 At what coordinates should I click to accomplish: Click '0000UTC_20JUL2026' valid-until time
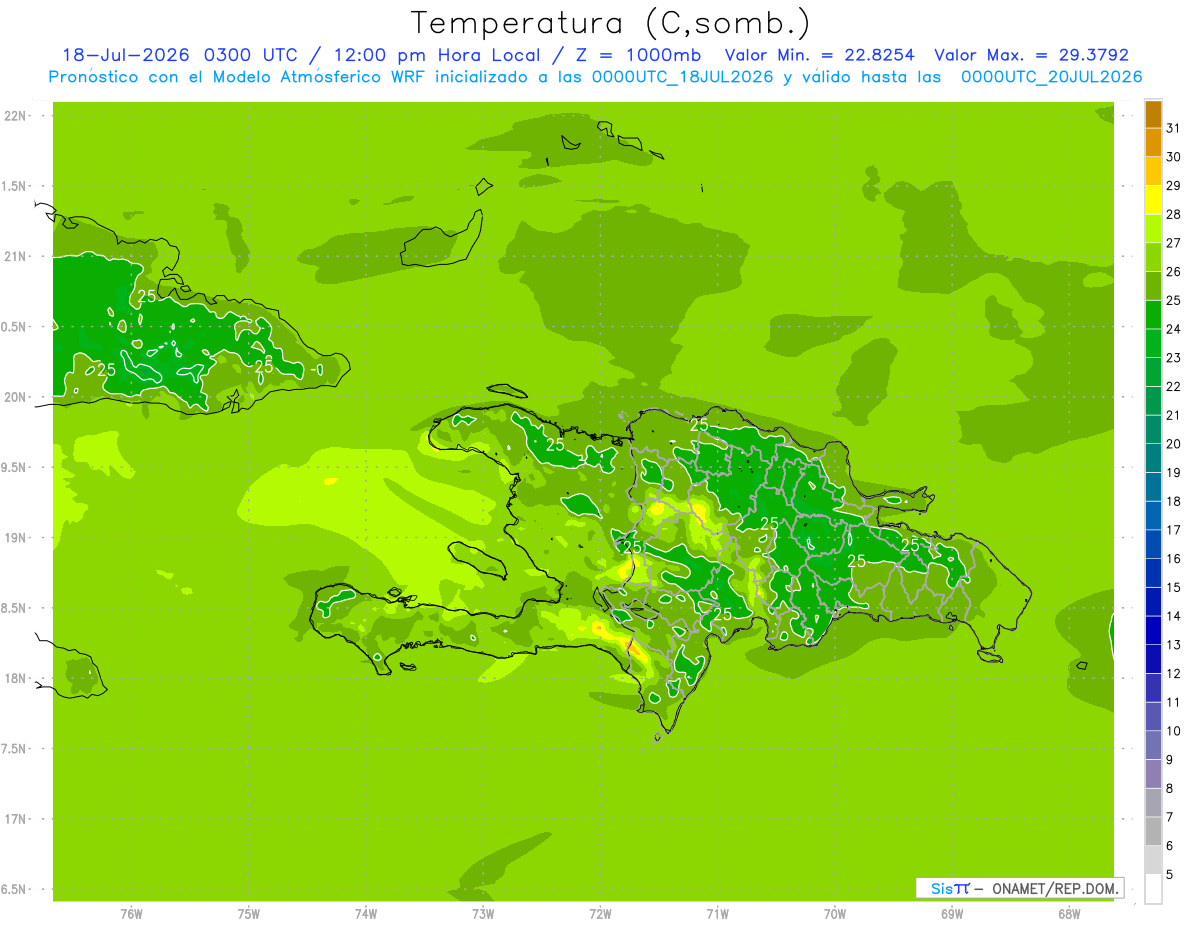click(1051, 77)
